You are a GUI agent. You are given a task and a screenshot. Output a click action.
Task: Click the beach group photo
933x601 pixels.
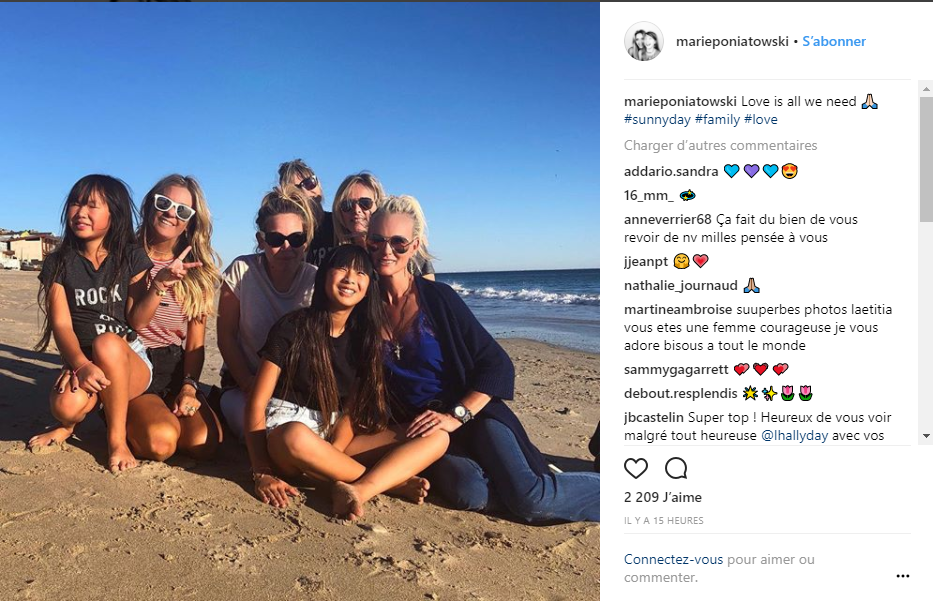(x=300, y=300)
